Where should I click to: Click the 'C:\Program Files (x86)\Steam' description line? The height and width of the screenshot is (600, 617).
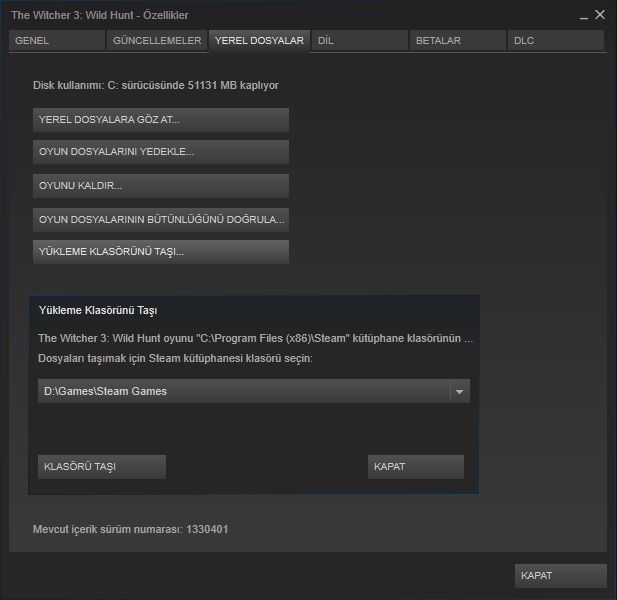click(255, 338)
